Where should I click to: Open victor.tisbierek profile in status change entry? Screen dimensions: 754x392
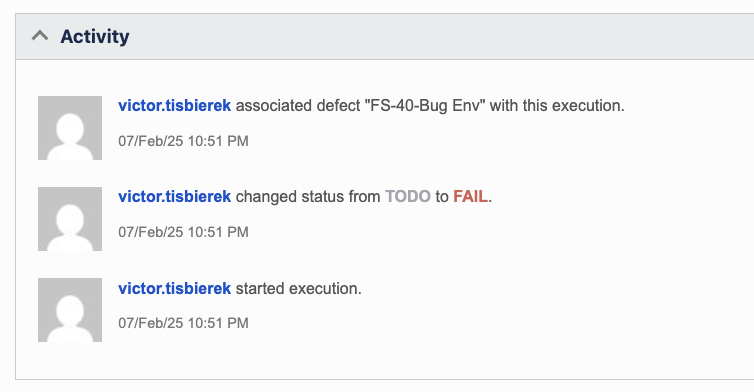175,196
